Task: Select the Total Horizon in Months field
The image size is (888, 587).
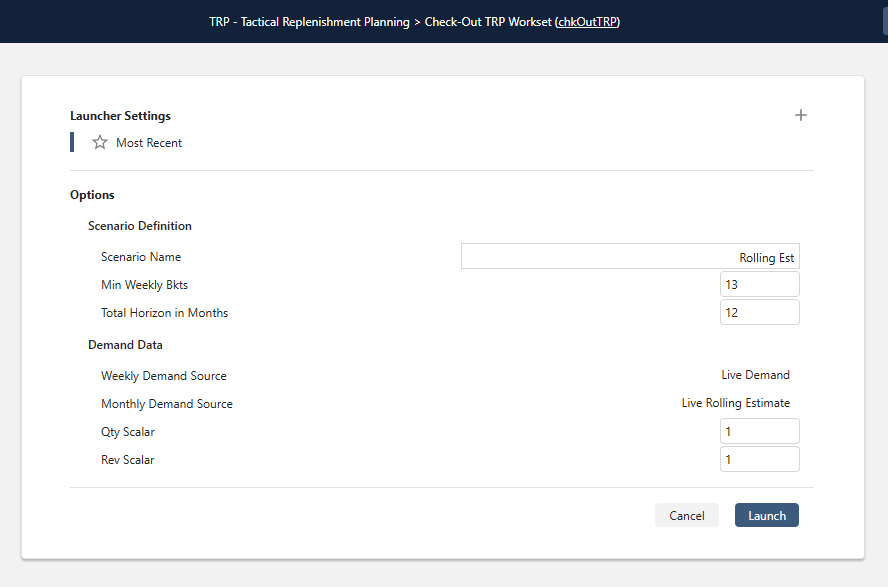Action: [x=759, y=311]
